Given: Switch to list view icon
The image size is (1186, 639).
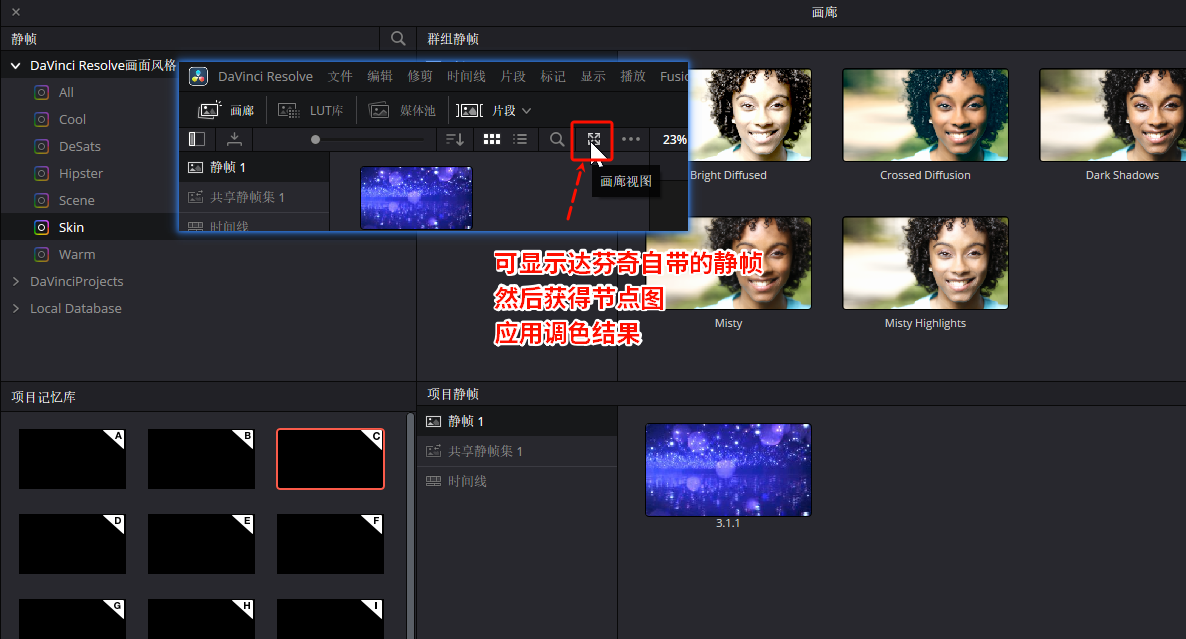Looking at the screenshot, I should pyautogui.click(x=520, y=139).
